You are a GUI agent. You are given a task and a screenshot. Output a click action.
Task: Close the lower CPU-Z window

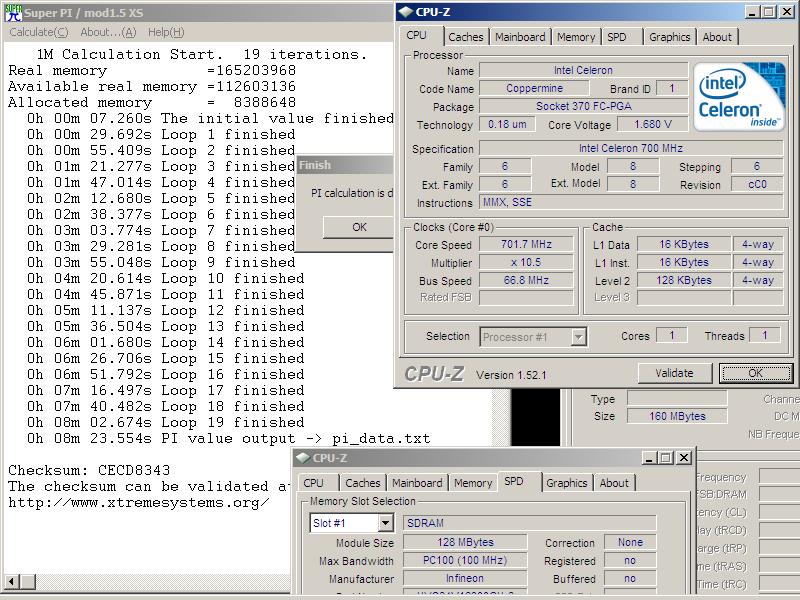coord(684,458)
